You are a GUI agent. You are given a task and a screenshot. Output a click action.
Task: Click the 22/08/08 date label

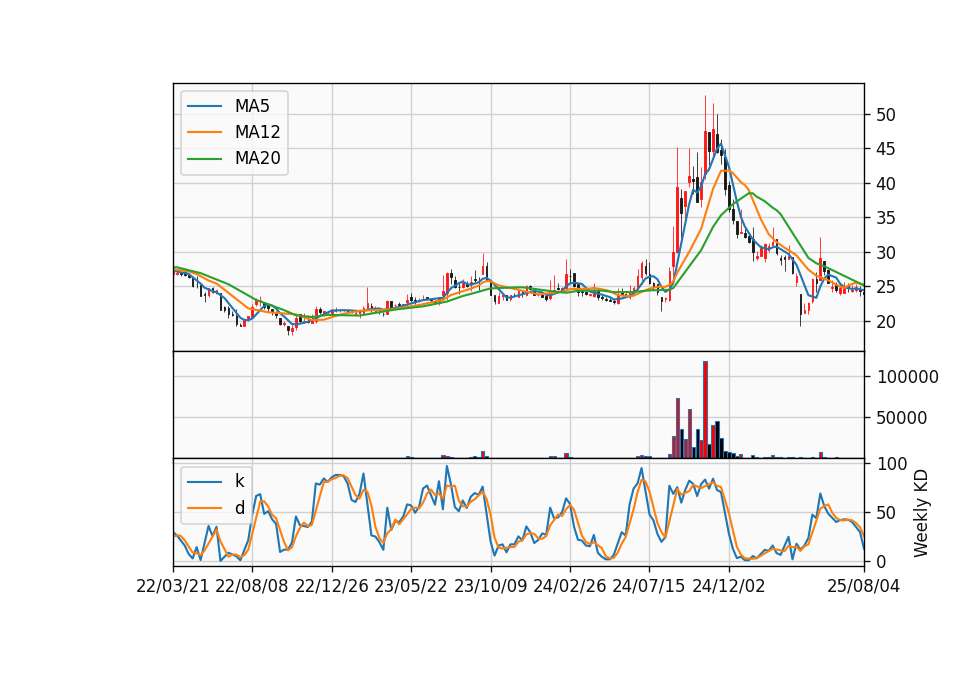[252, 586]
